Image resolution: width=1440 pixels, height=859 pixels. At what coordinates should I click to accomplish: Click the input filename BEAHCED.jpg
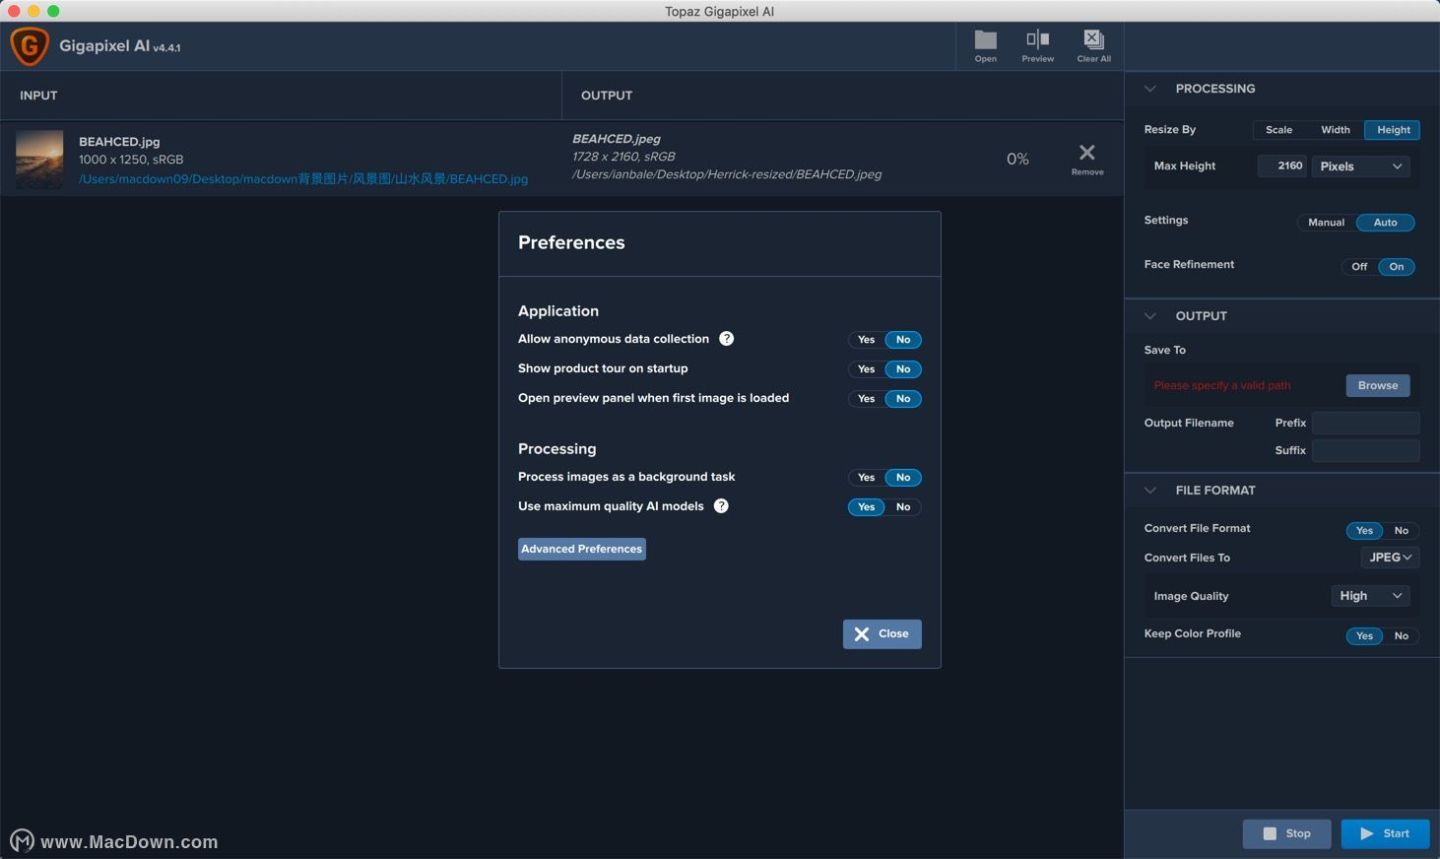(119, 142)
